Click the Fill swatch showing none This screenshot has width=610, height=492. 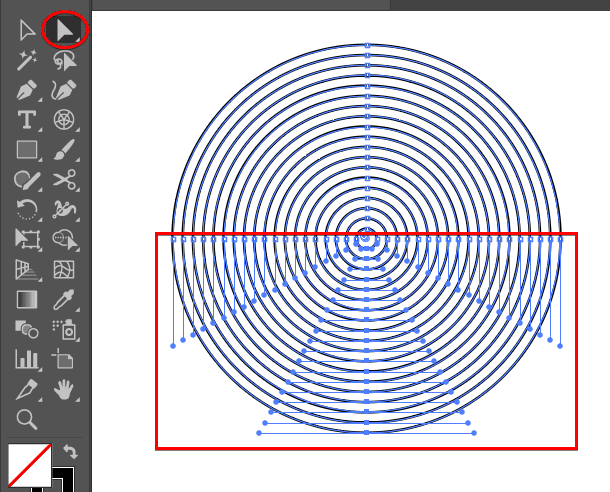[29, 465]
